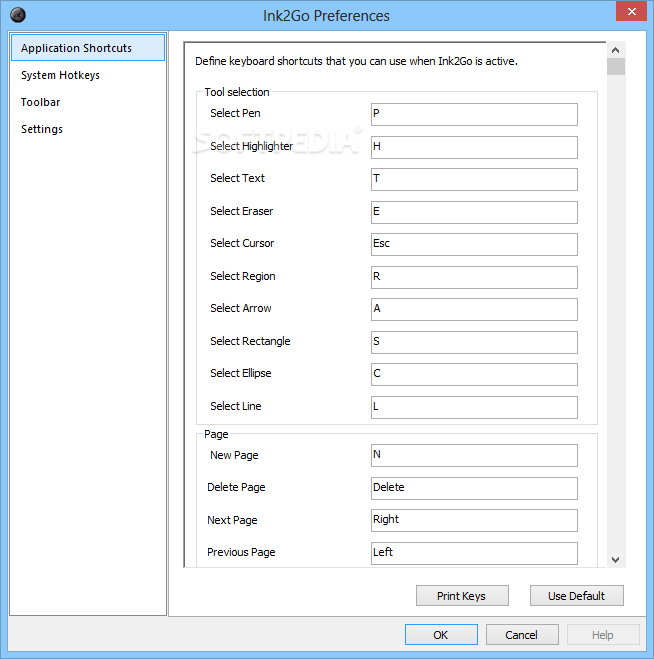Click the scrollbar up arrow
Viewport: 654px width, 659px height.
coord(616,50)
